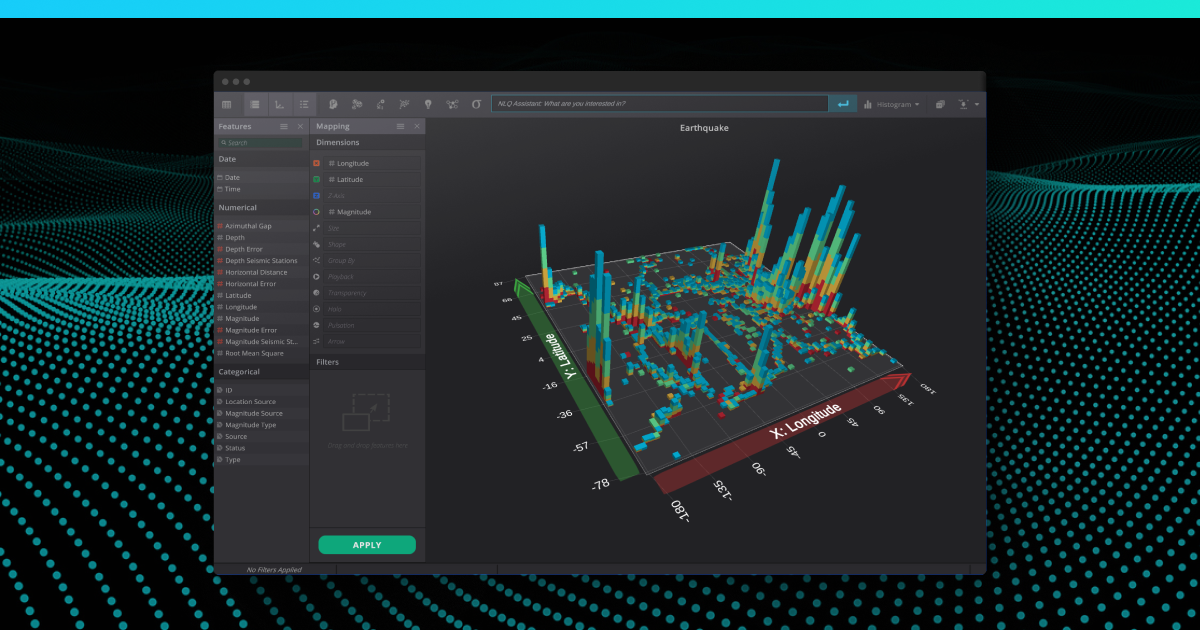1200x630 pixels.
Task: Expand the export options dropdown arrow
Action: tap(977, 104)
